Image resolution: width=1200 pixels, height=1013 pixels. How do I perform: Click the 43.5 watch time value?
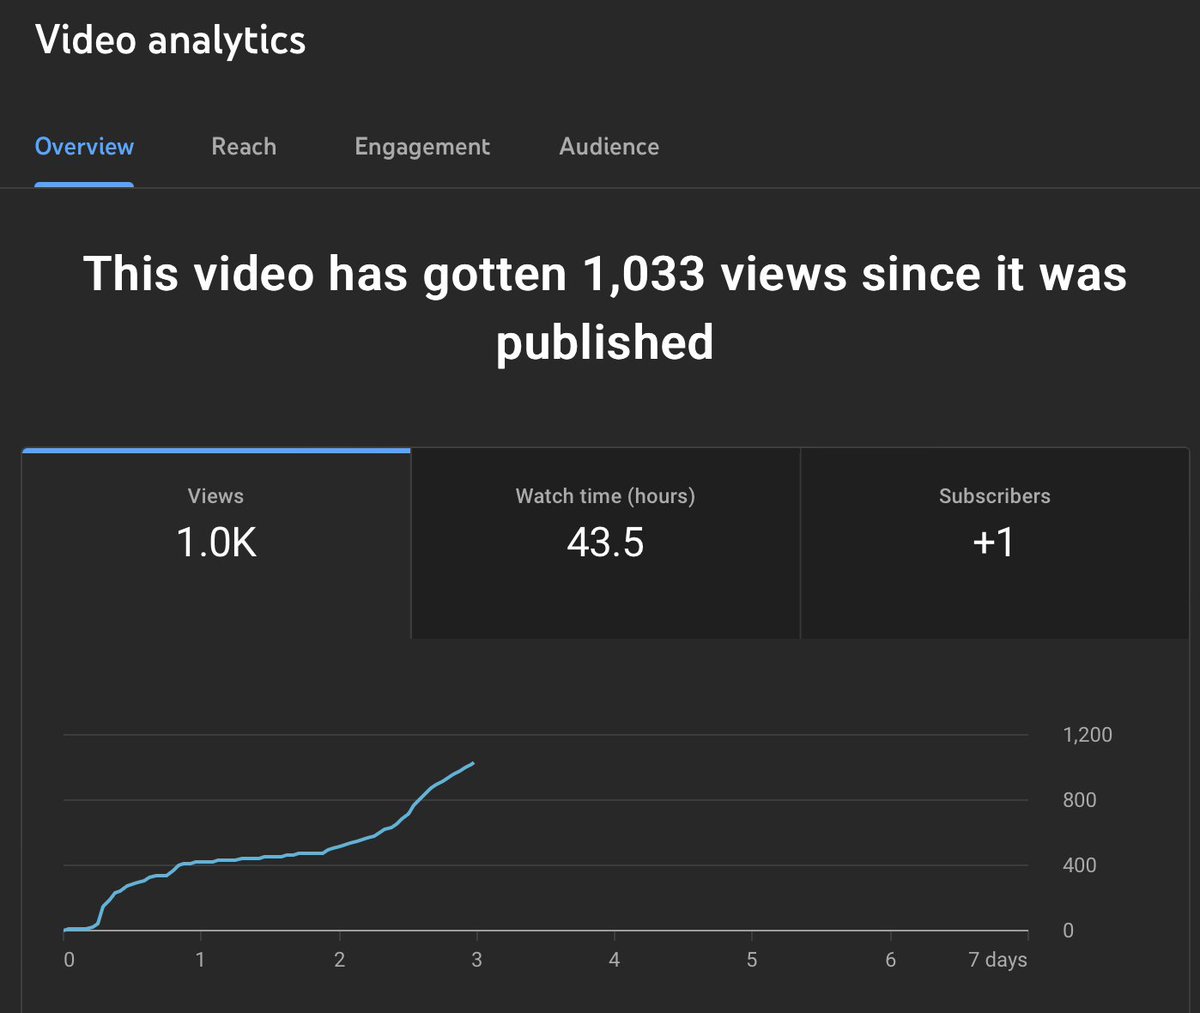click(x=605, y=542)
